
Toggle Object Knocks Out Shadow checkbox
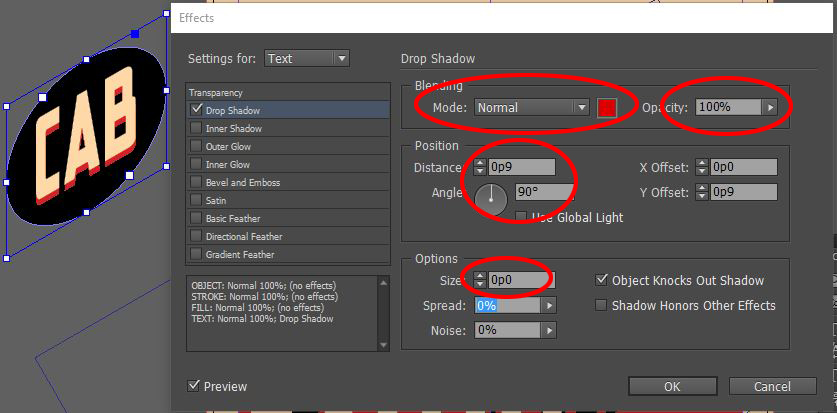[x=602, y=281]
